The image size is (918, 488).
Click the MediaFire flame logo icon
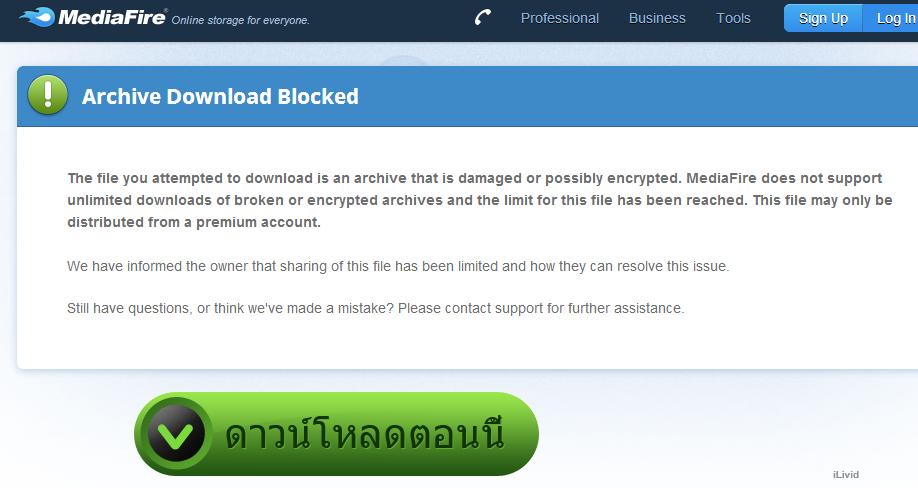37,17
